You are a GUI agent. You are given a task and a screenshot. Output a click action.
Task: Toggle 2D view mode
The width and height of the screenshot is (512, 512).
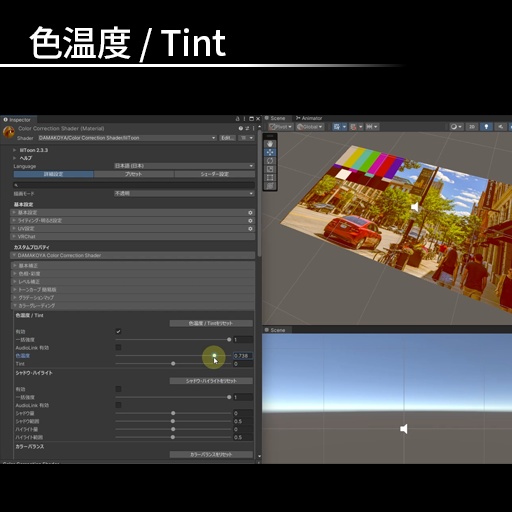point(472,127)
